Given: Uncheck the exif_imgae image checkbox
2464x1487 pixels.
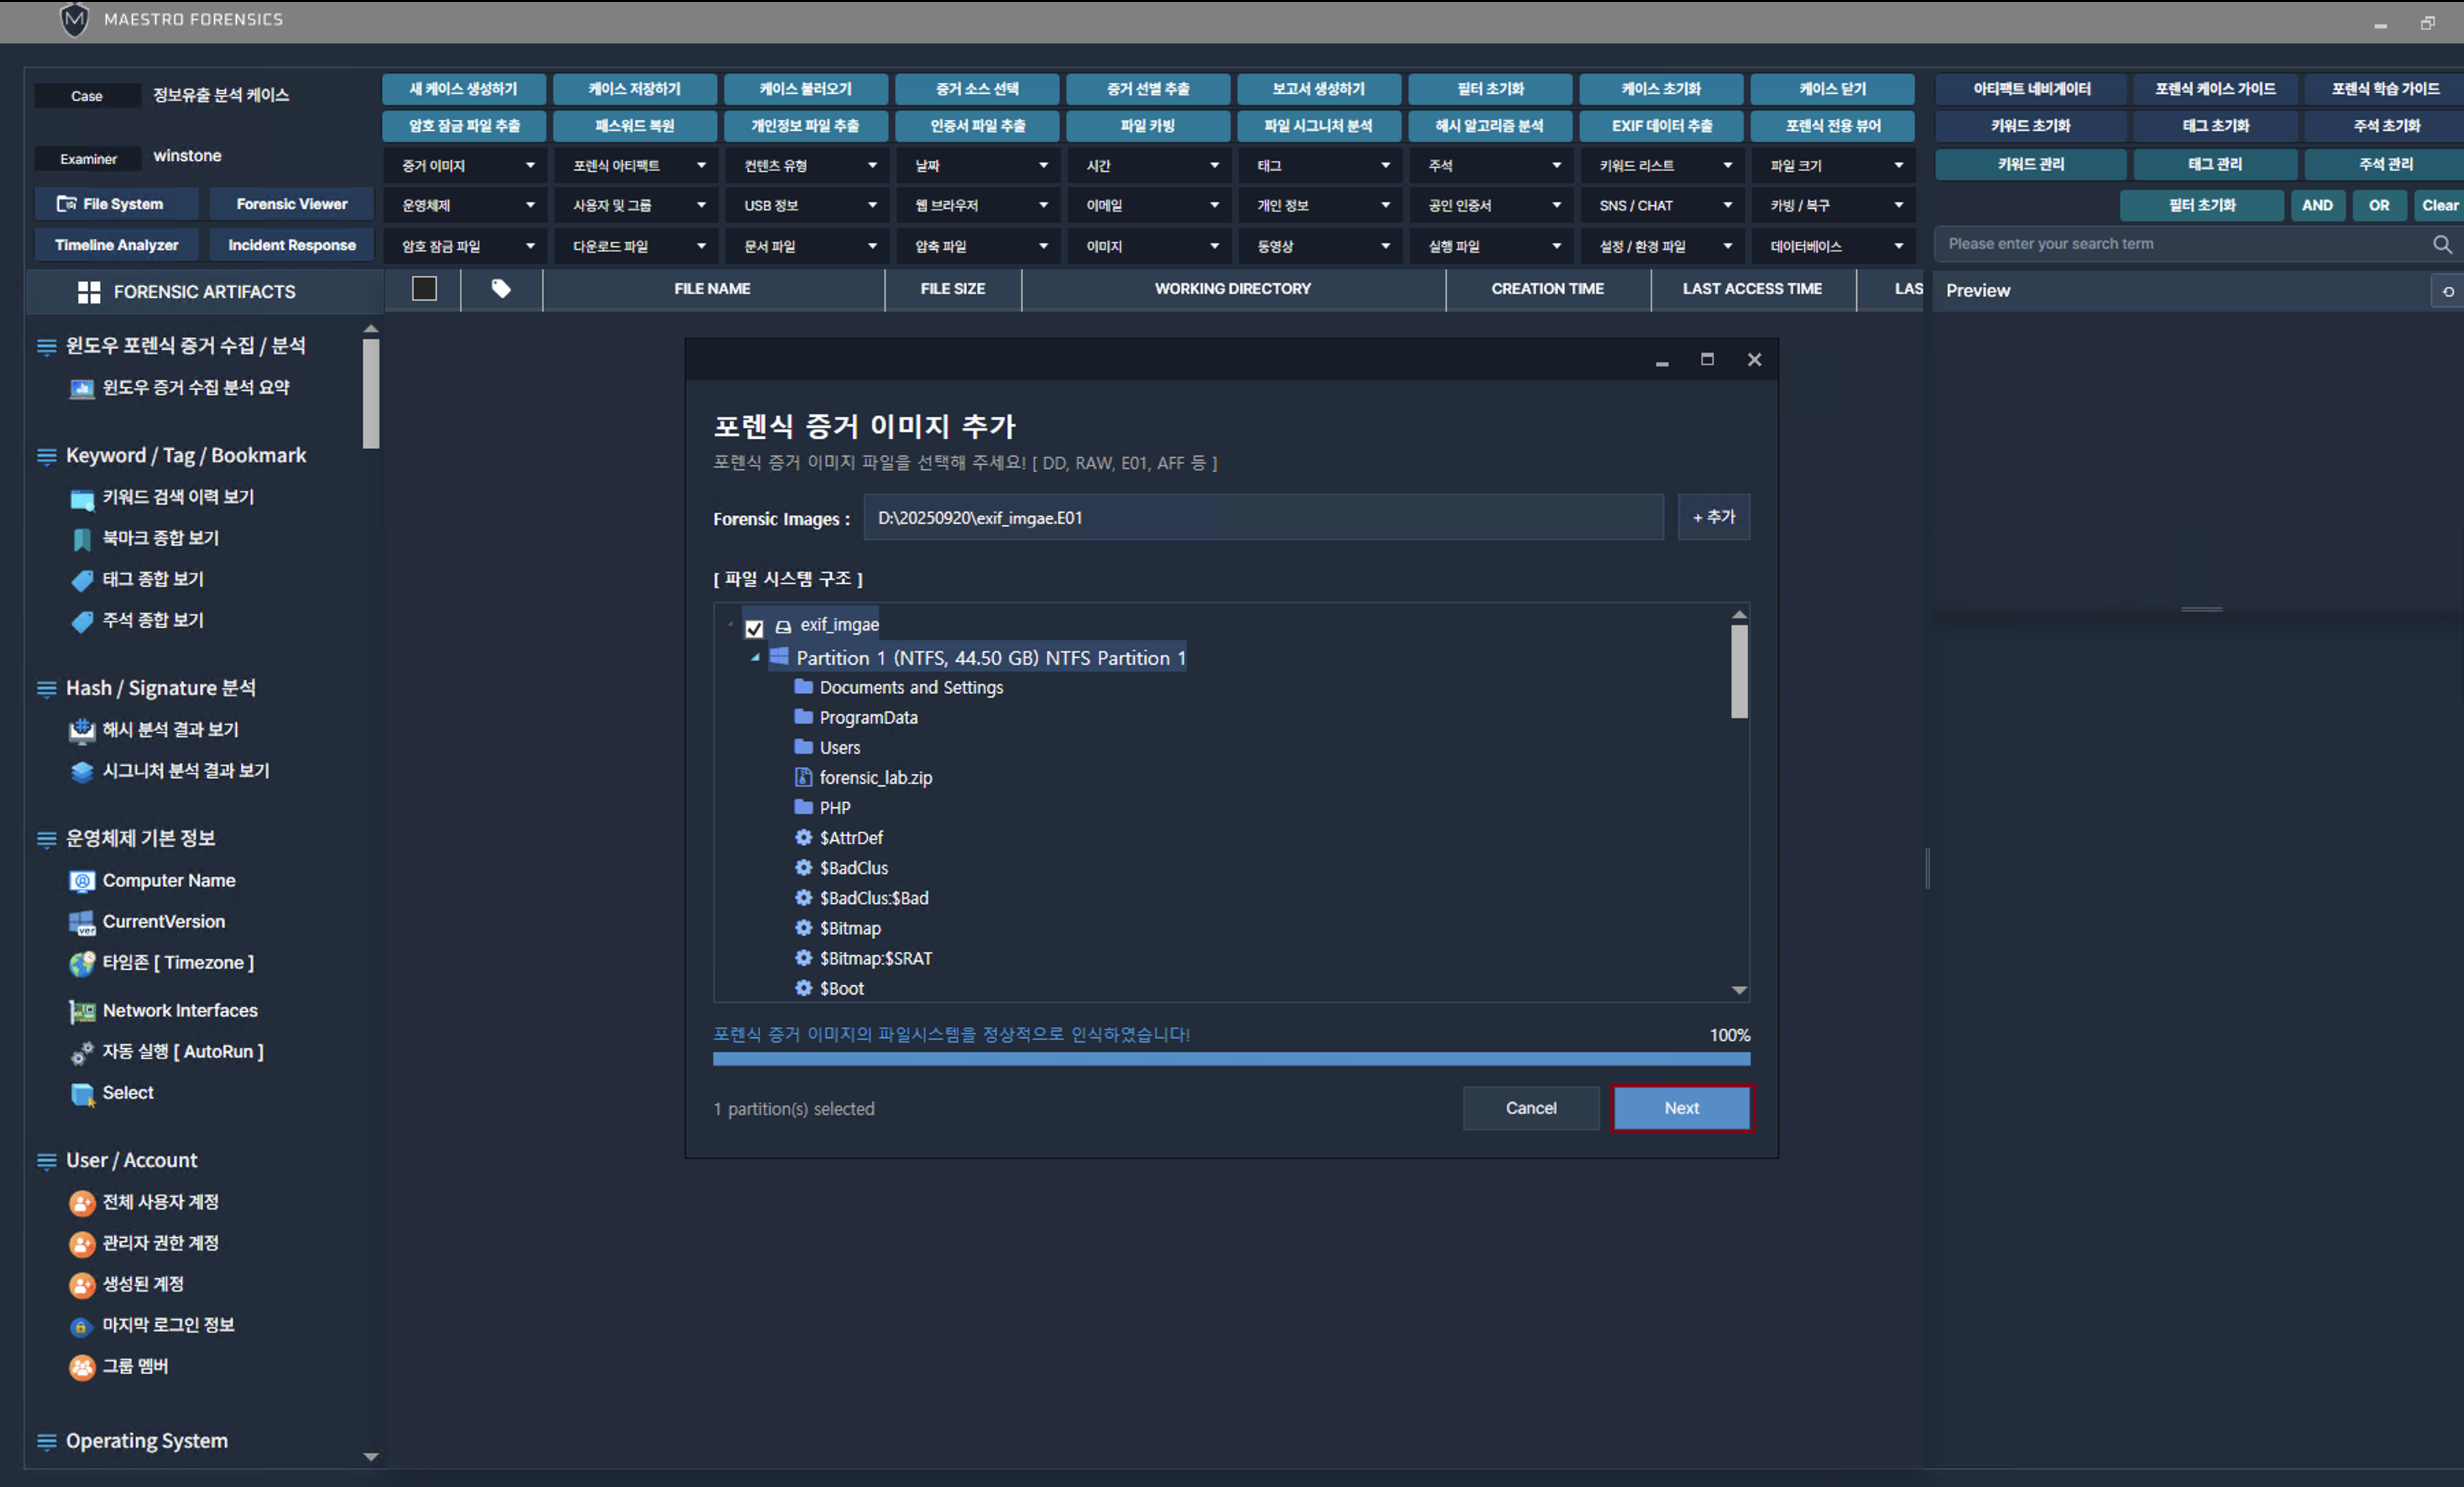Looking at the screenshot, I should click(x=754, y=628).
